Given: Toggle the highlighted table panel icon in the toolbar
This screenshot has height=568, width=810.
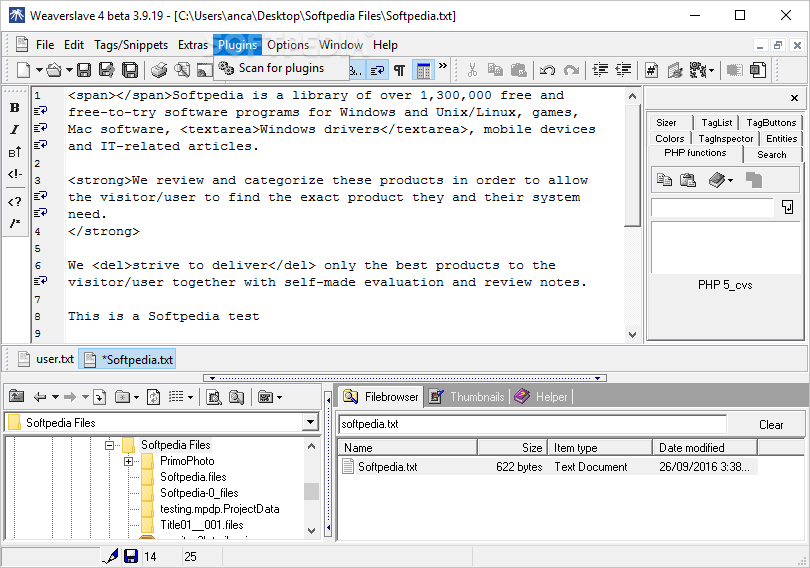Looking at the screenshot, I should point(423,70).
